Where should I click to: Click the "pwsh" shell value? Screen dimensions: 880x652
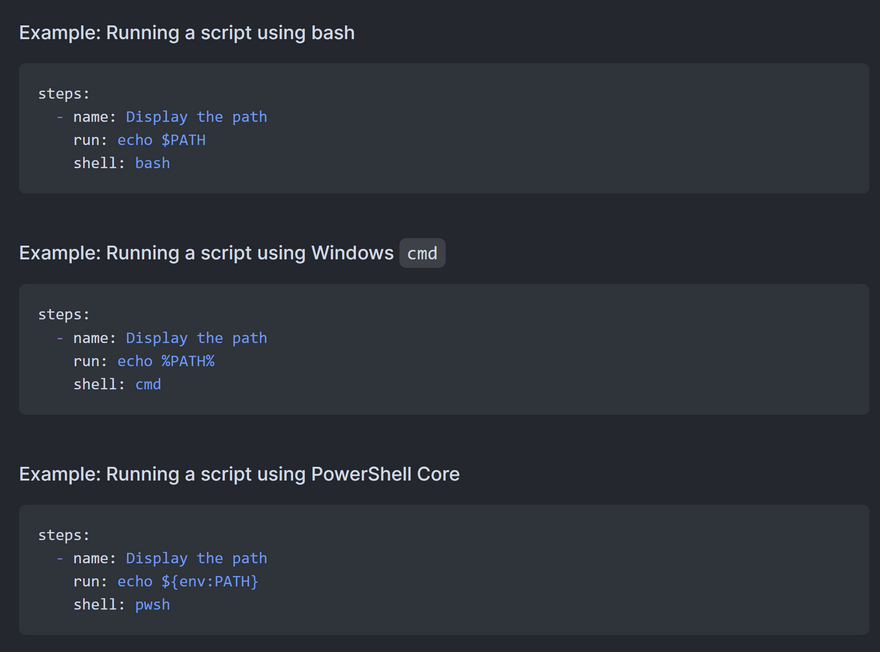click(x=152, y=604)
